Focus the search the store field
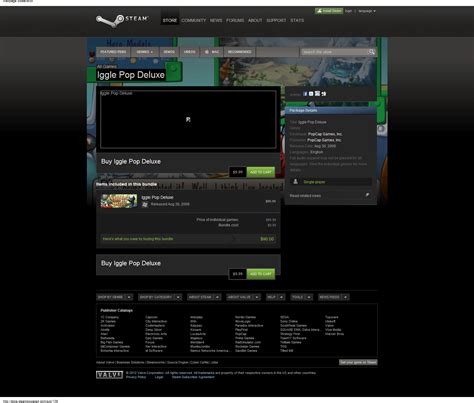The image size is (474, 403). 334,52
